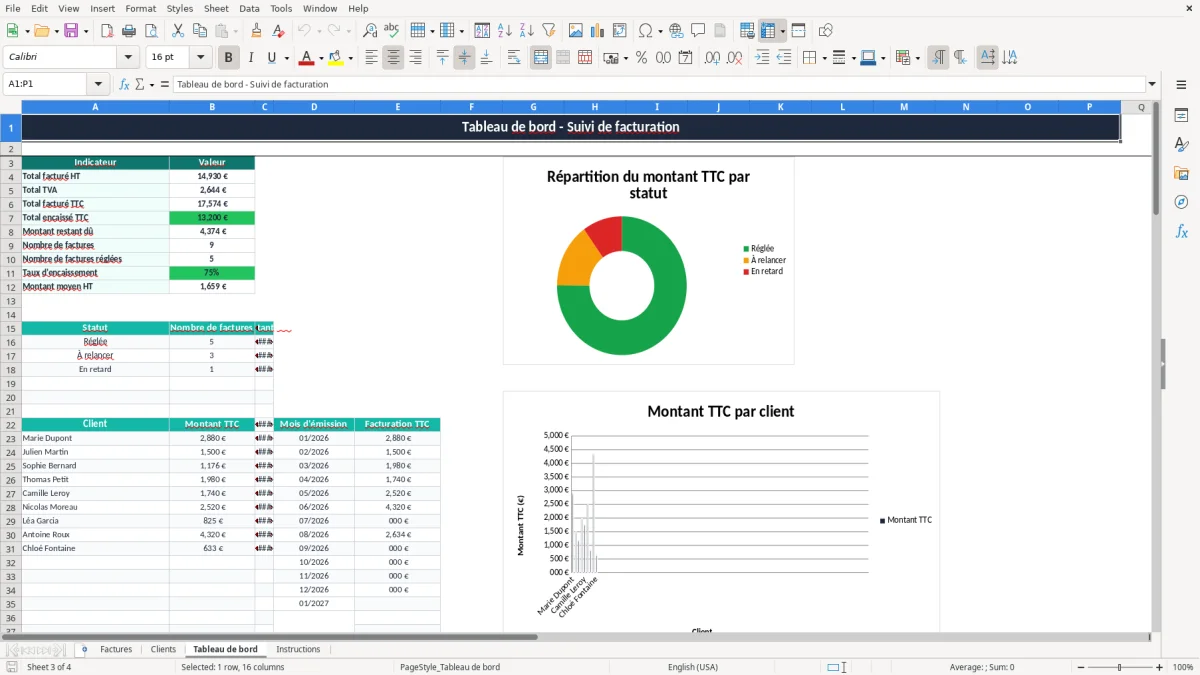1200x675 pixels.
Task: Click the Cut scissors icon
Action: [178, 31]
